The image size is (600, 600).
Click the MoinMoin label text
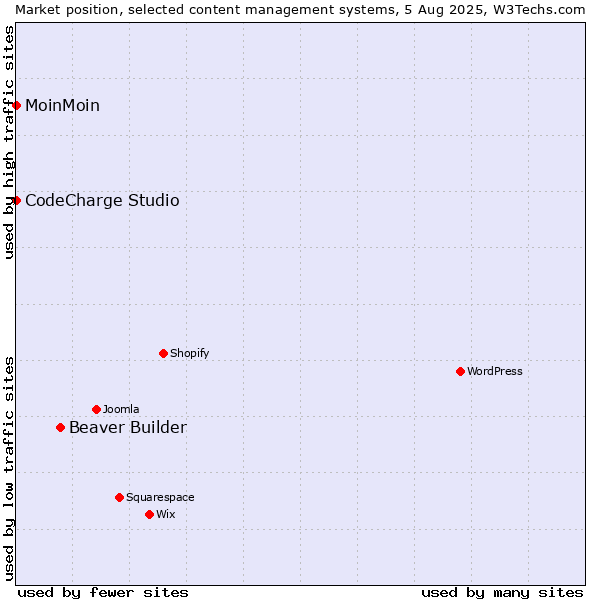(x=62, y=105)
